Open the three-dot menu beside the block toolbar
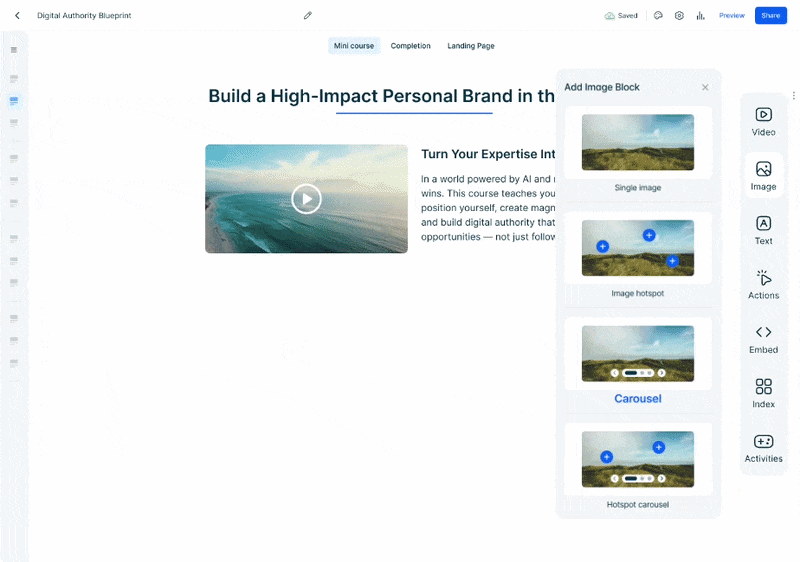 click(793, 96)
